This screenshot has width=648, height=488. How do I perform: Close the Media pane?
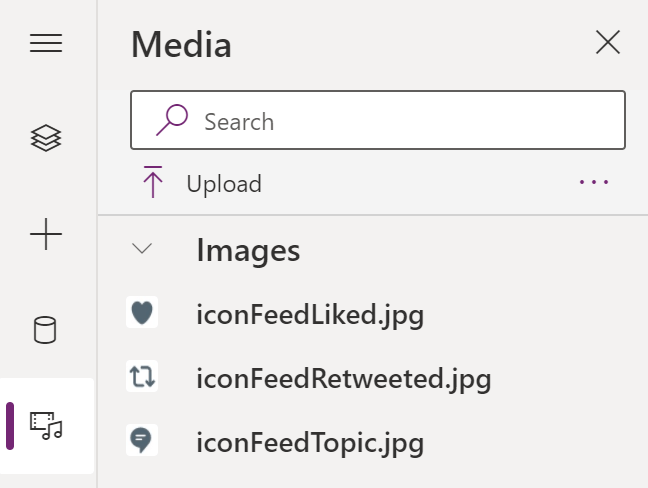(x=608, y=42)
